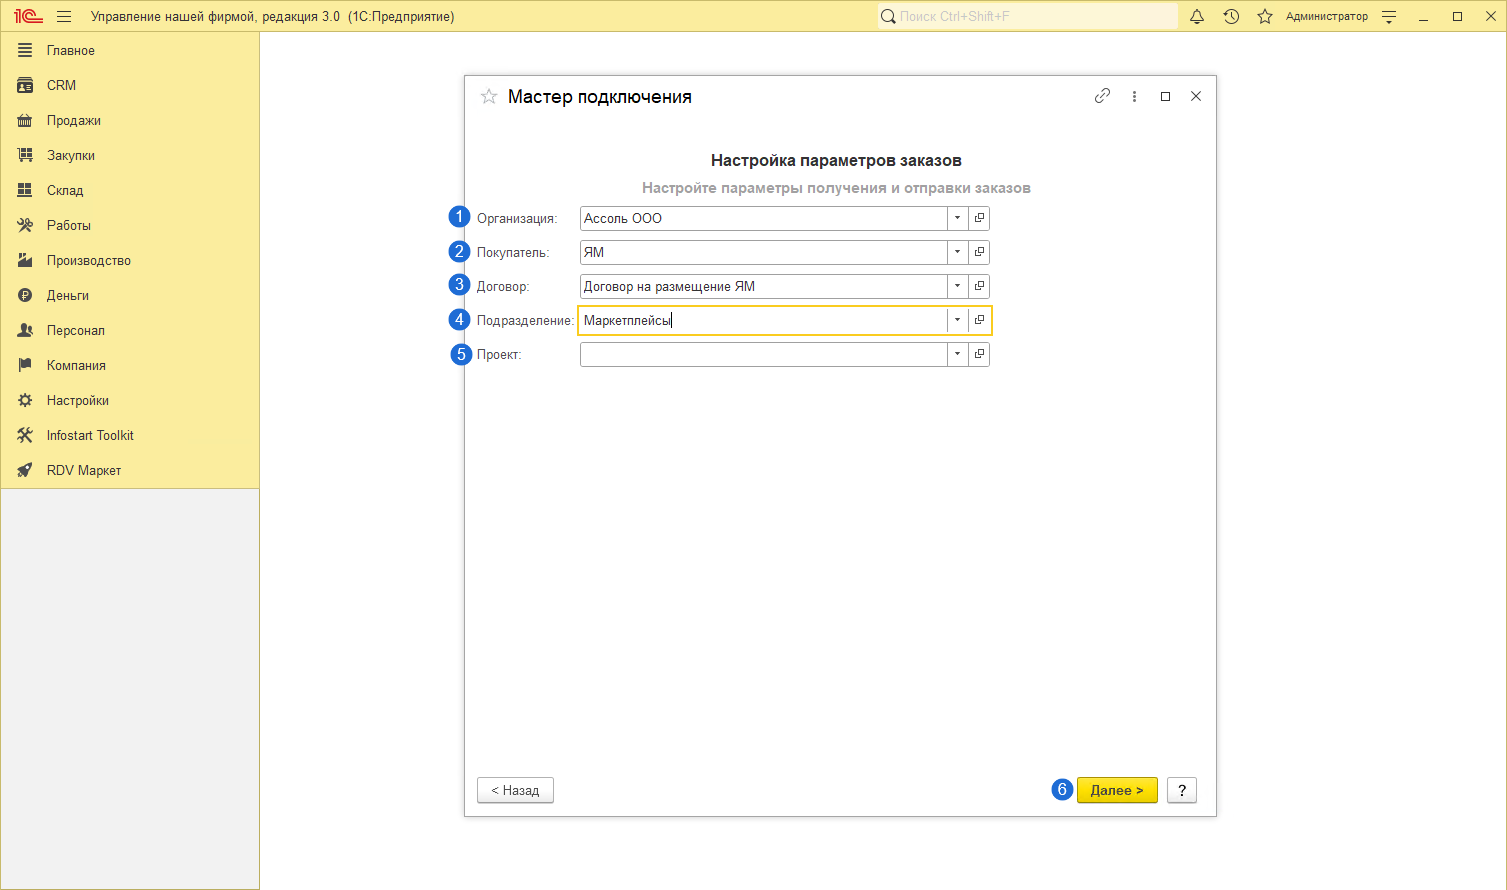Get link to Мастер подключения form
This screenshot has height=890, width=1507.
[x=1102, y=96]
